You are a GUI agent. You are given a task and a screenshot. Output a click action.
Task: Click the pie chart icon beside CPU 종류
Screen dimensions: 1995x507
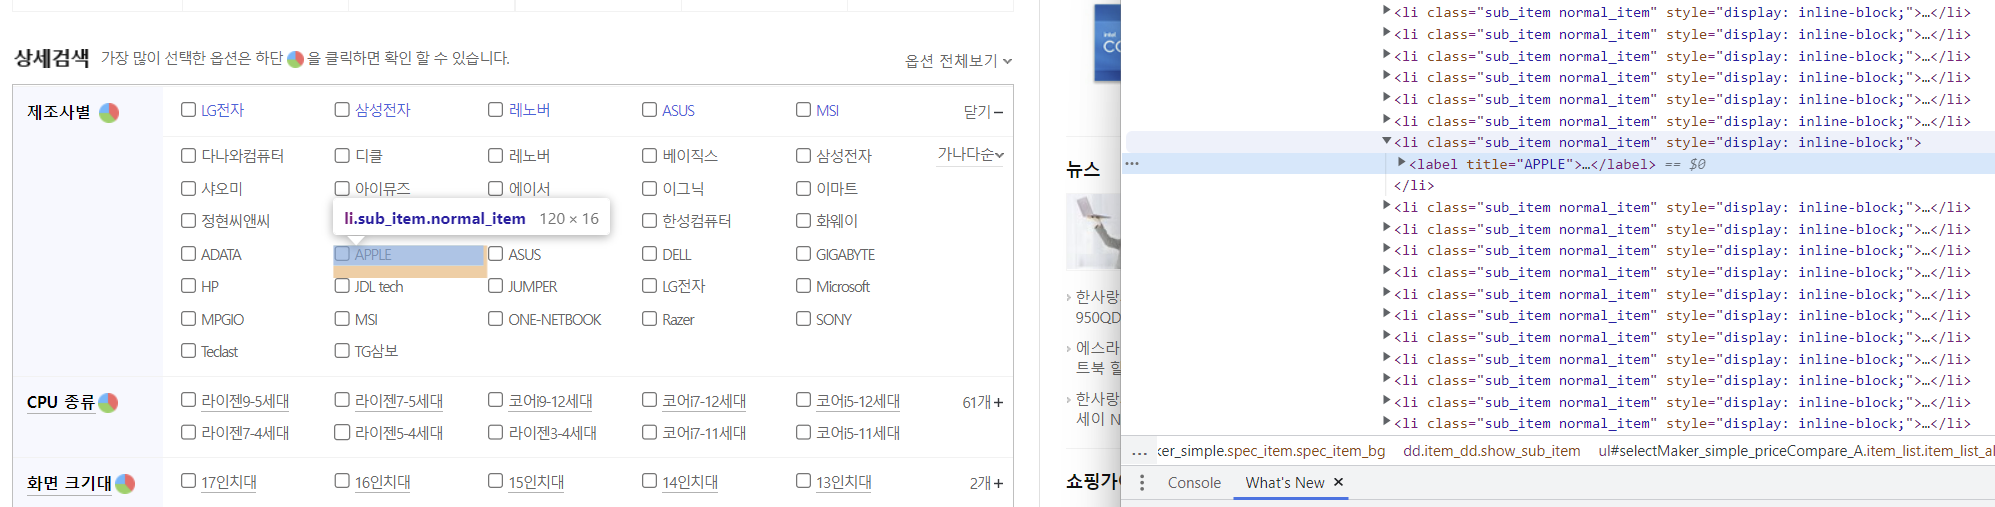[x=108, y=403]
